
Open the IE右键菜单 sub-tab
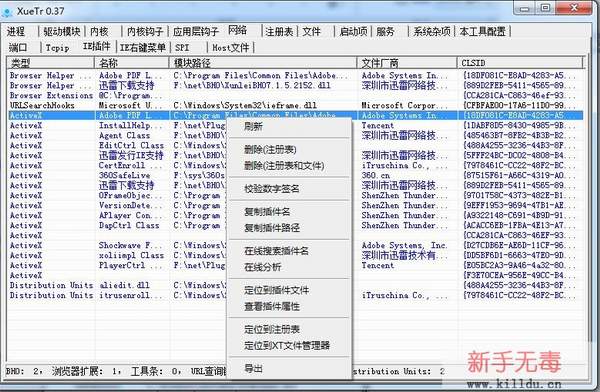tap(142, 47)
